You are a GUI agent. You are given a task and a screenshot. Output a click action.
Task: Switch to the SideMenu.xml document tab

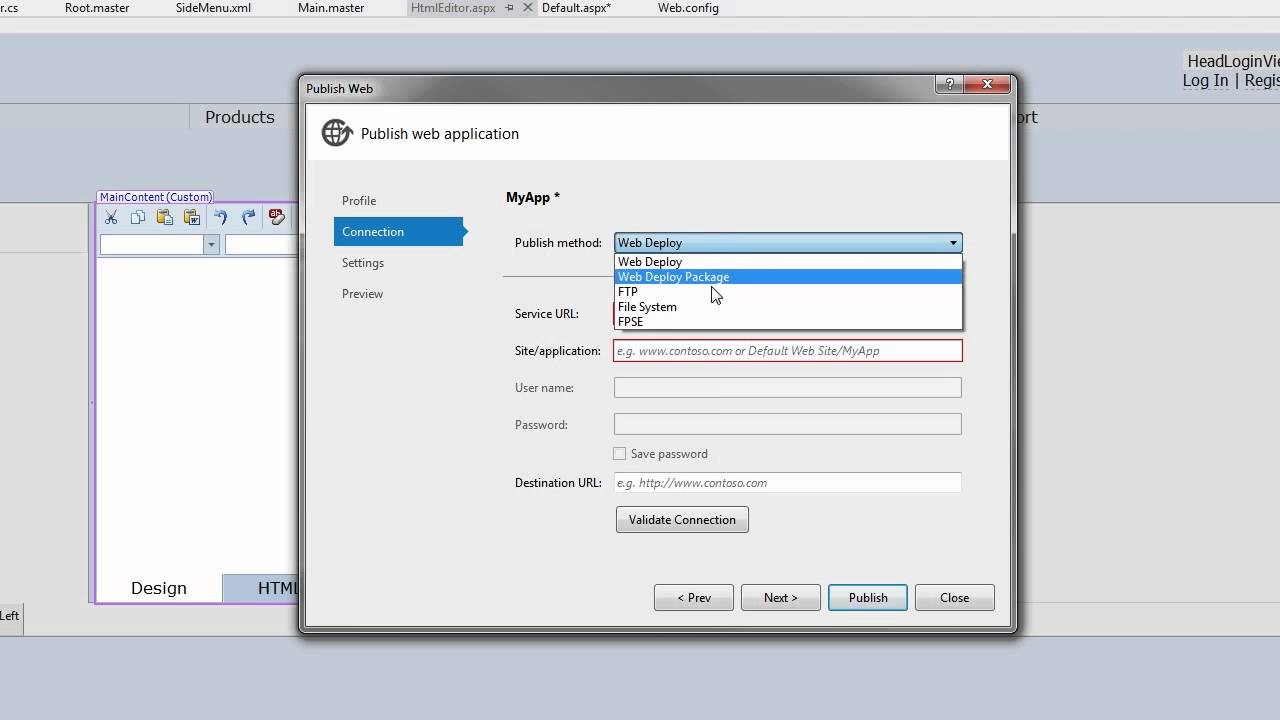(213, 8)
